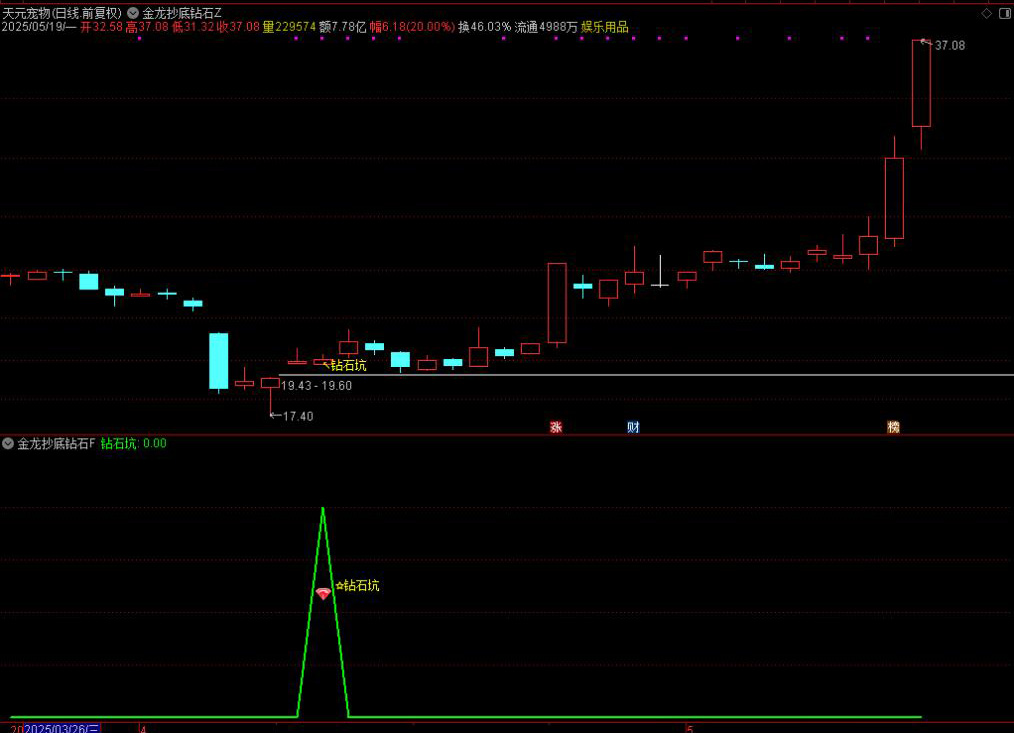Click the 钻石坑 label on the candlestick chart
This screenshot has width=1014, height=733.
(348, 365)
